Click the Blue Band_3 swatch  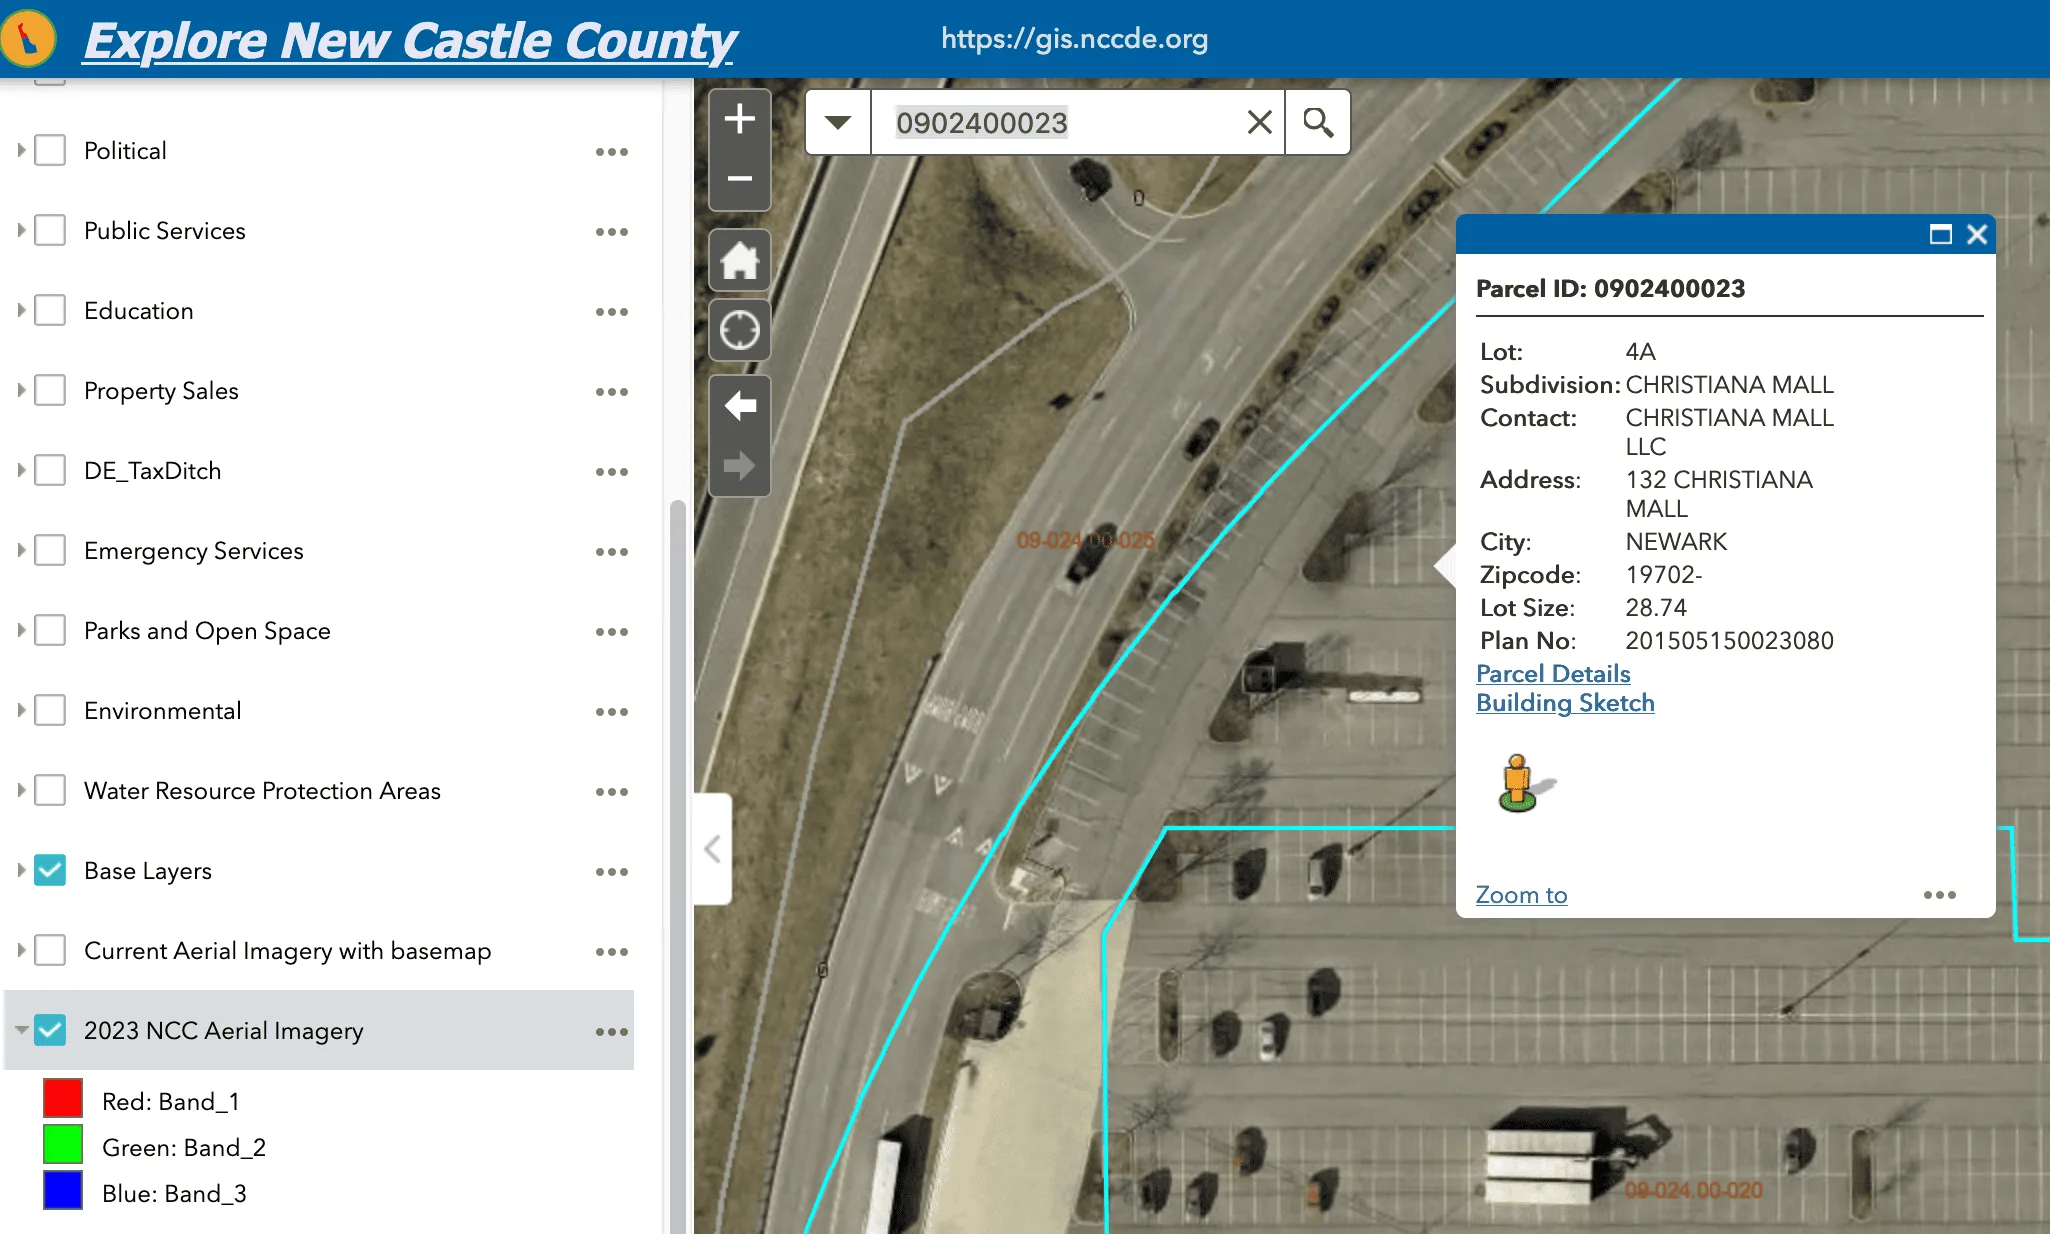[x=63, y=1190]
